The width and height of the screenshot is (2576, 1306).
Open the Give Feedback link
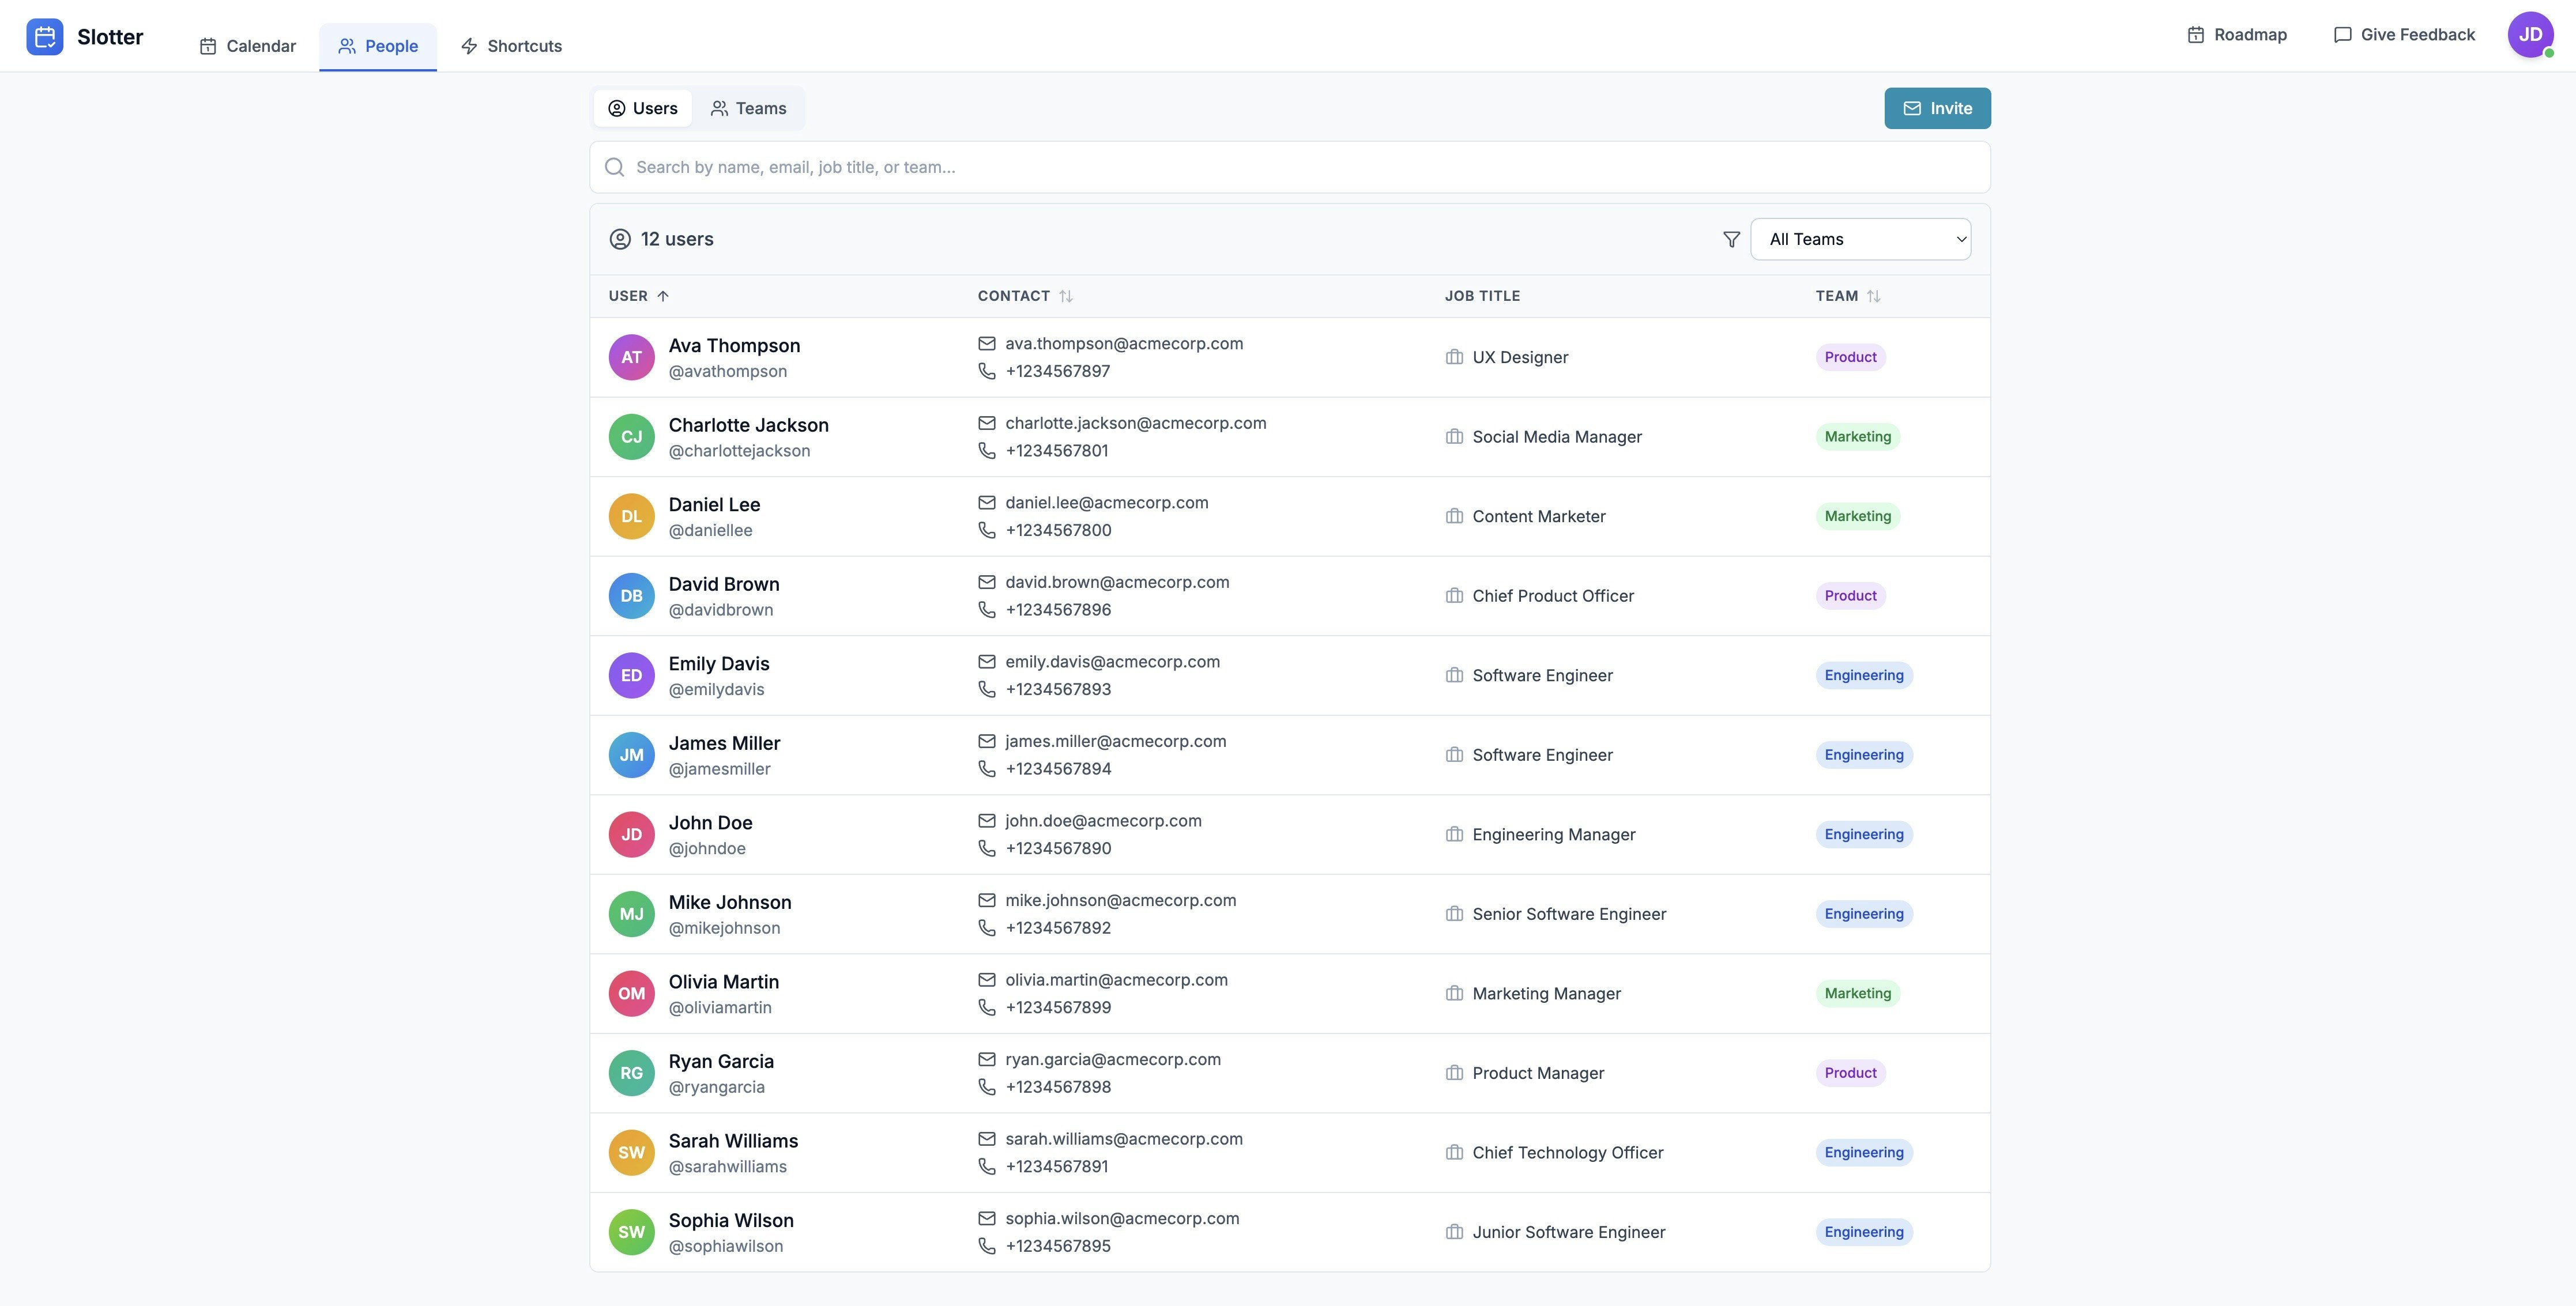2404,35
